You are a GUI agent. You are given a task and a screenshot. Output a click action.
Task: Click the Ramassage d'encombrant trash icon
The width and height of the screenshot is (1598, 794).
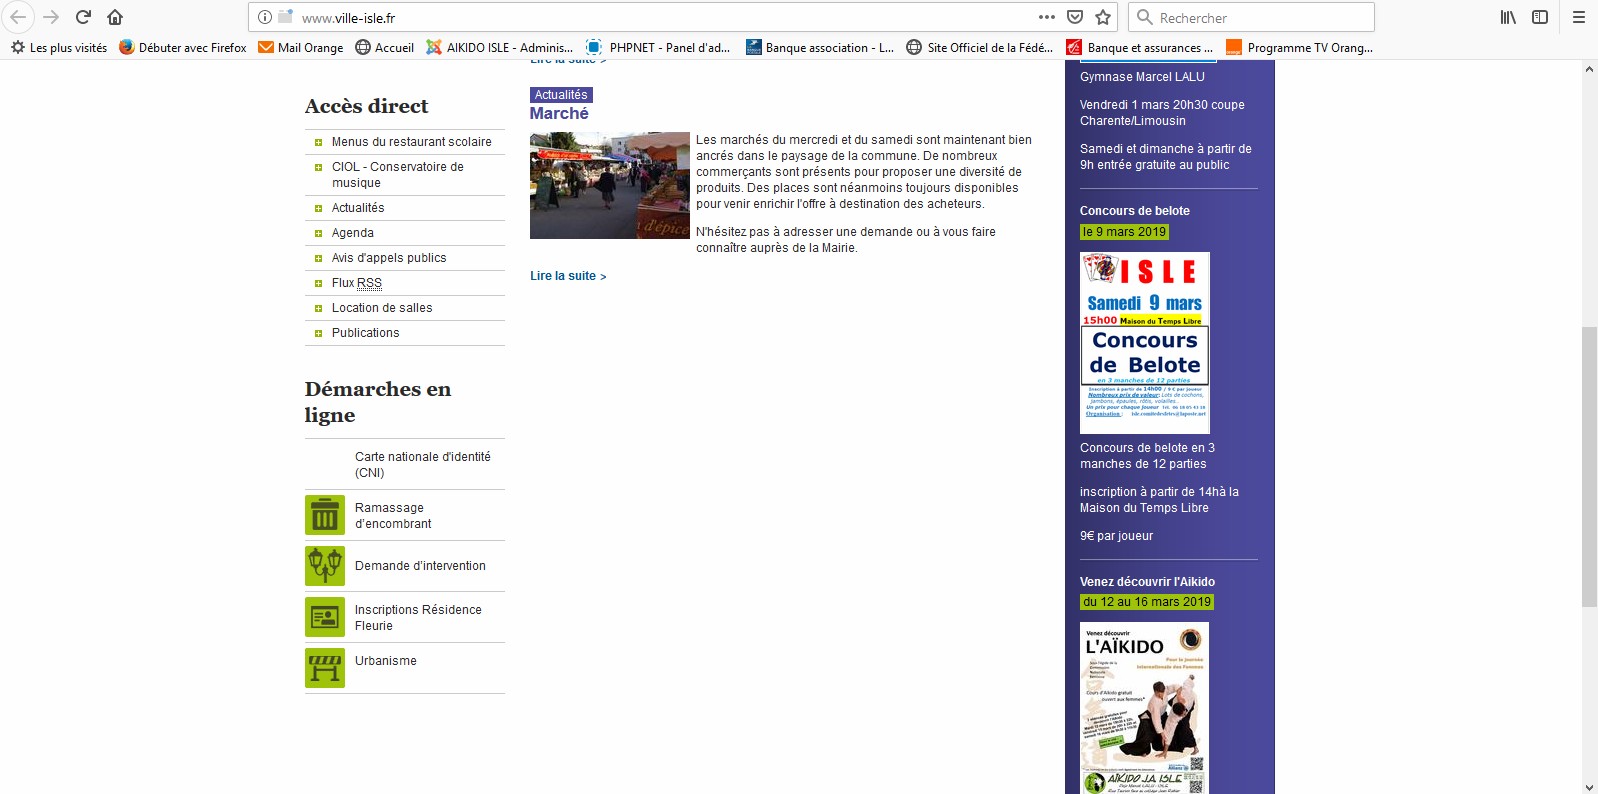pos(325,516)
